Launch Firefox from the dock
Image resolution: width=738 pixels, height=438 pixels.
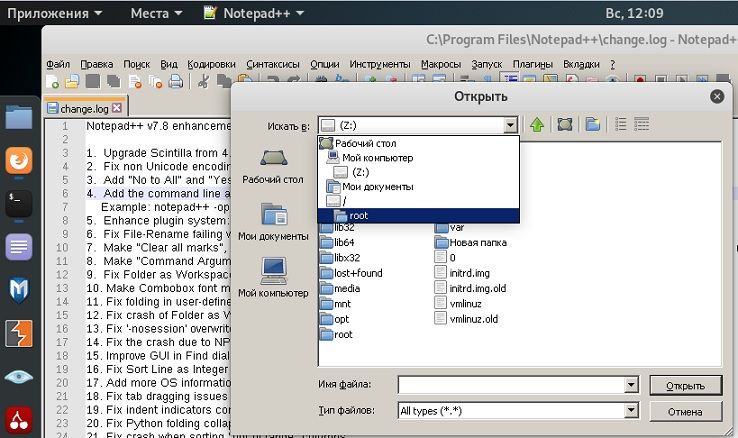[19, 160]
